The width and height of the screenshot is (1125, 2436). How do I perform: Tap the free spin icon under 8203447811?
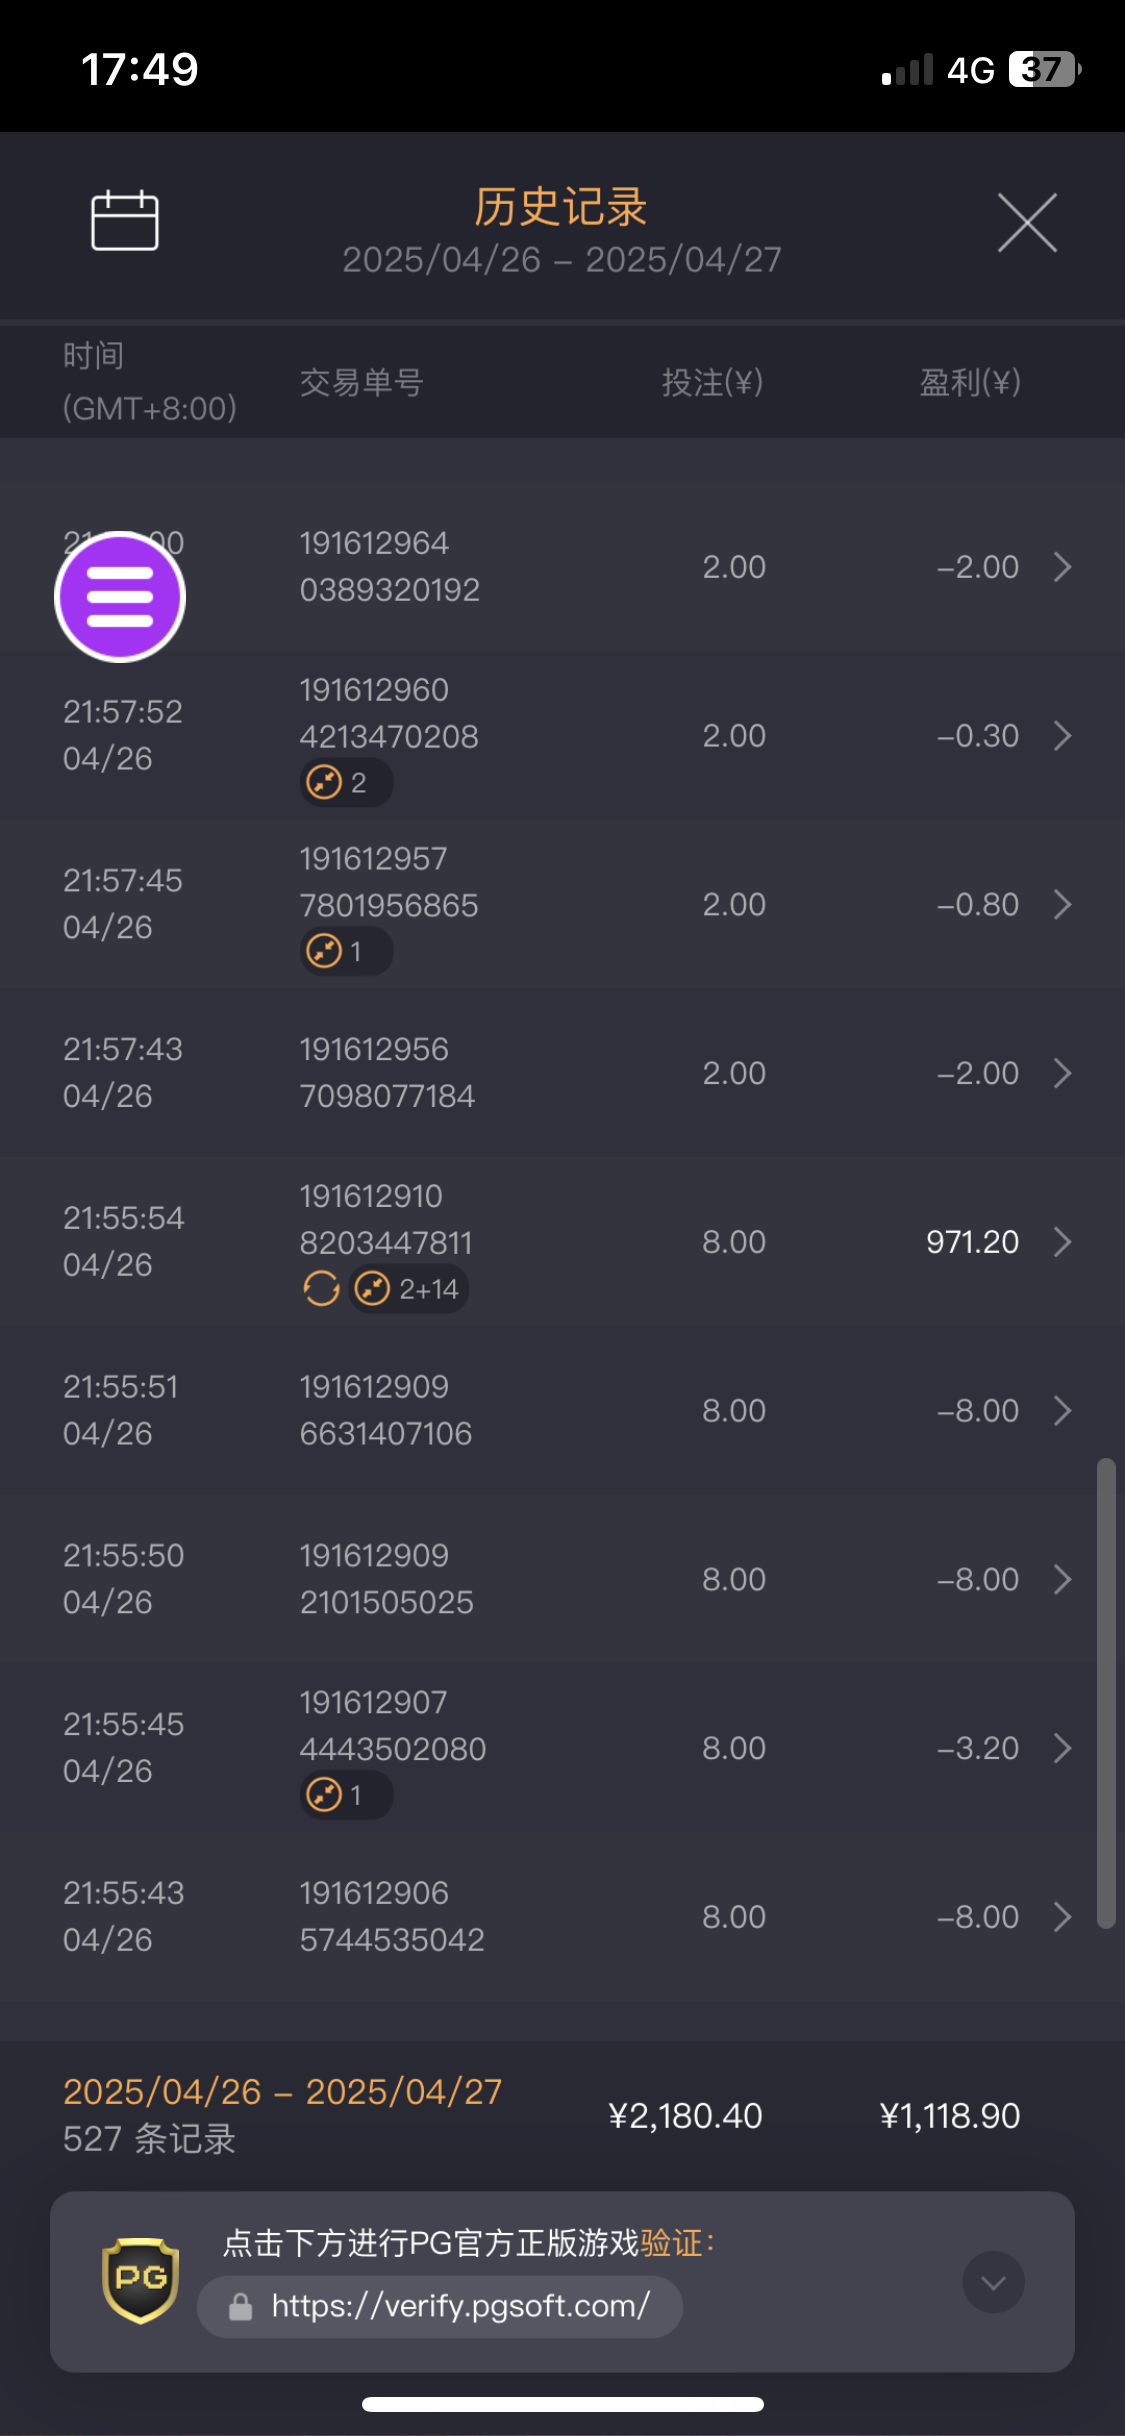(x=321, y=1289)
